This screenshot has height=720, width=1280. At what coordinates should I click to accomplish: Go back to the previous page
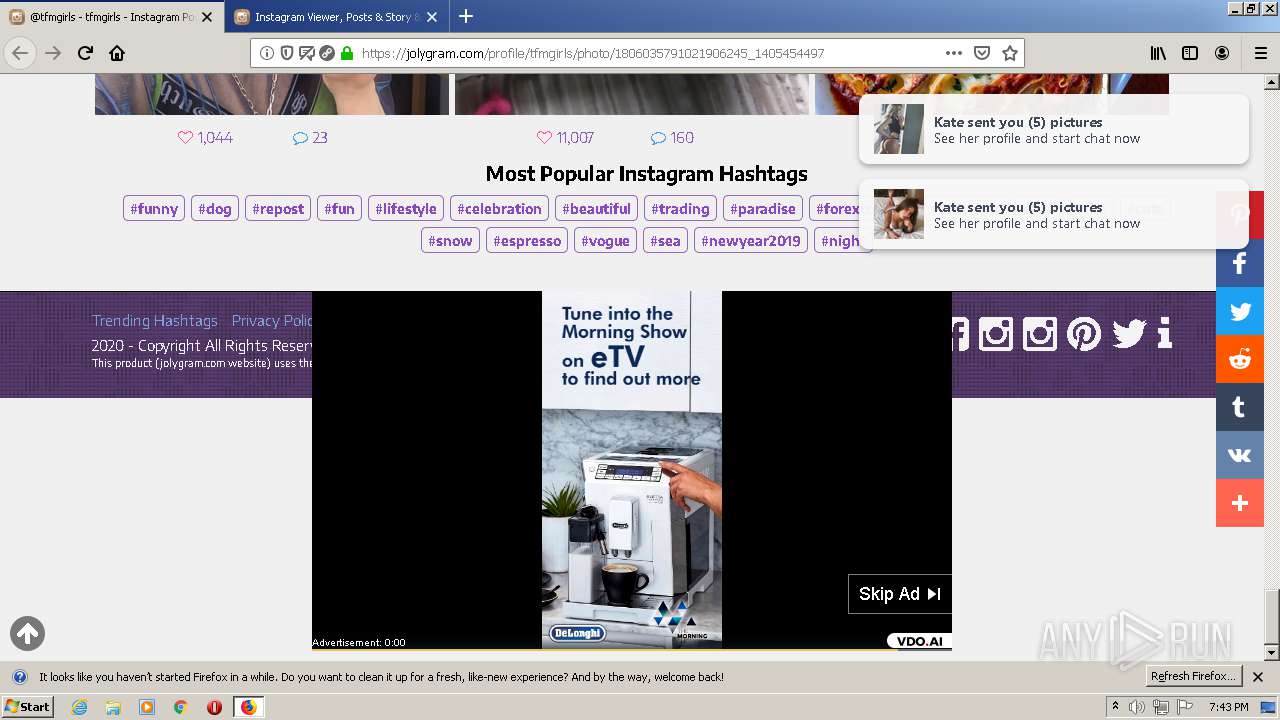[x=20, y=53]
